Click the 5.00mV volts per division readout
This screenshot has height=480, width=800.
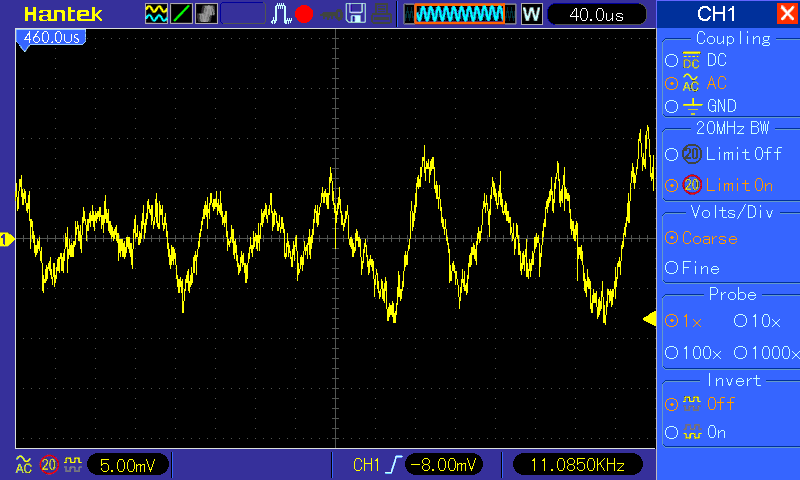click(x=128, y=465)
